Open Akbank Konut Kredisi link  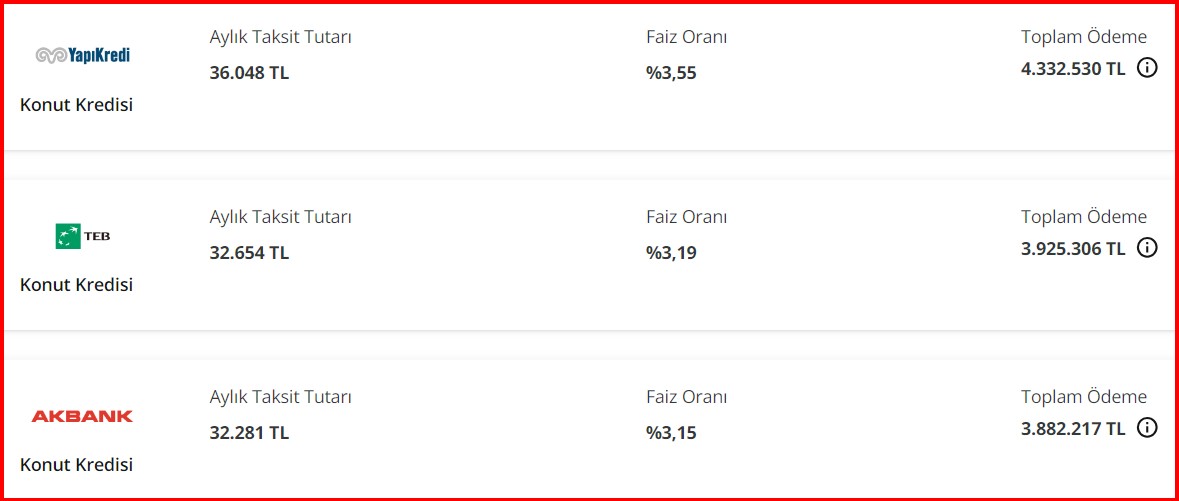click(x=77, y=465)
